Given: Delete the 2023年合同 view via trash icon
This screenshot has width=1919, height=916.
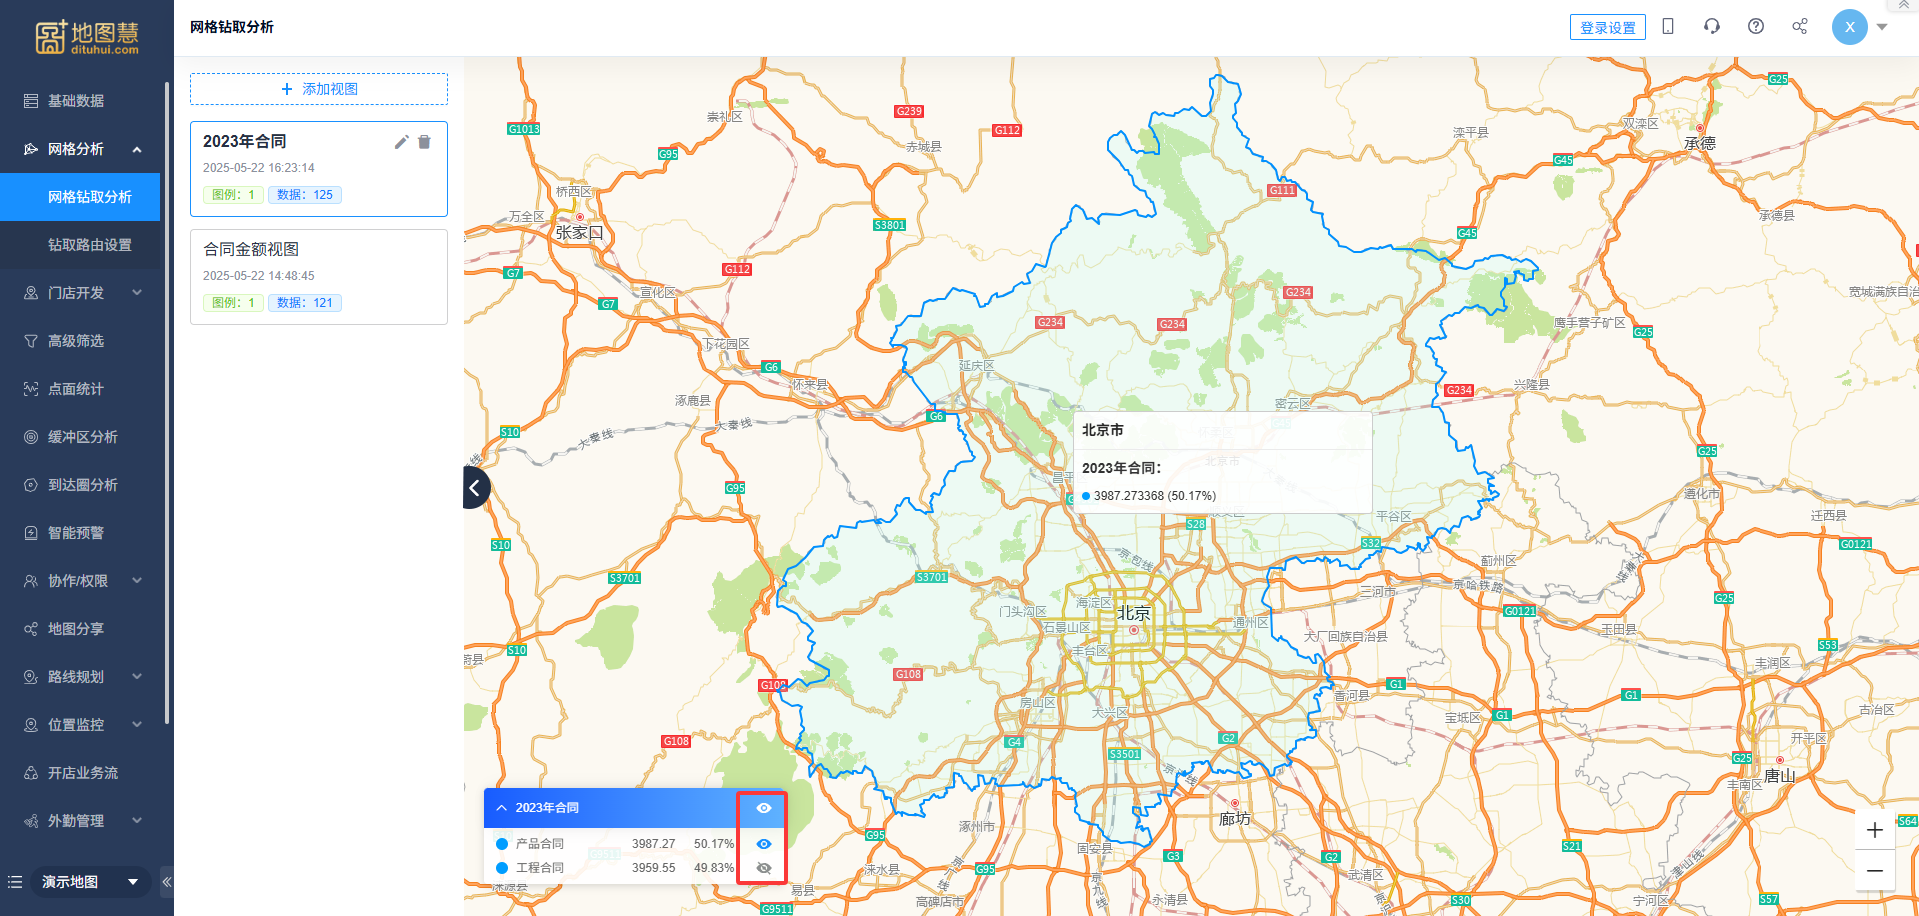Looking at the screenshot, I should click(424, 142).
